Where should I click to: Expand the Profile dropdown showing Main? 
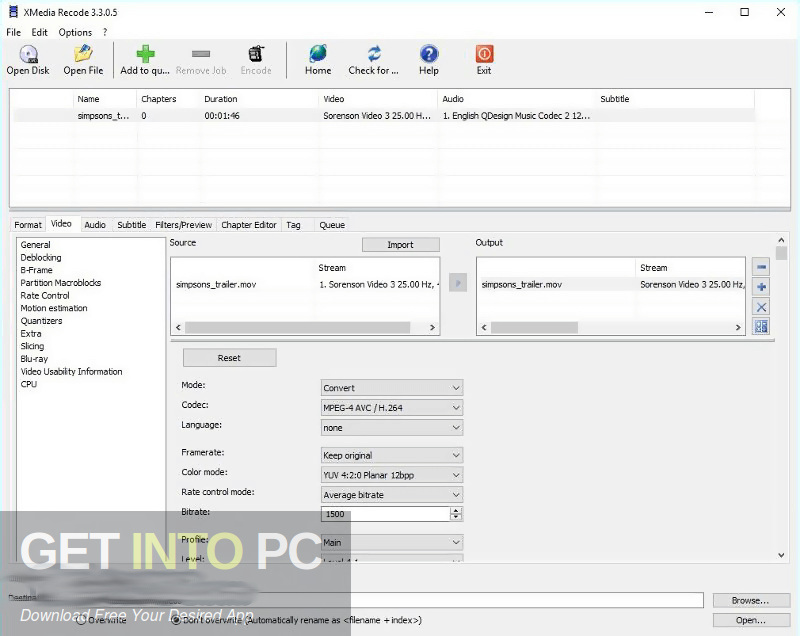click(392, 542)
